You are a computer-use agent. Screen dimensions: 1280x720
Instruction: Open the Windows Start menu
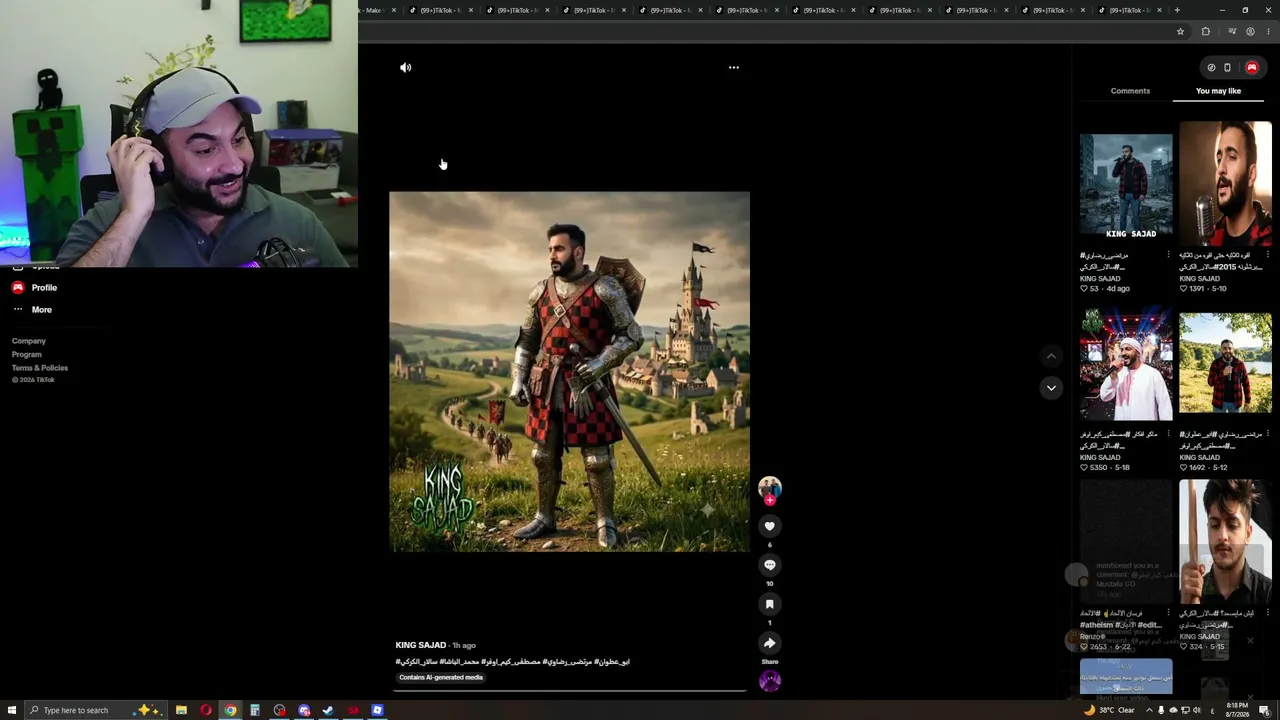[12, 710]
